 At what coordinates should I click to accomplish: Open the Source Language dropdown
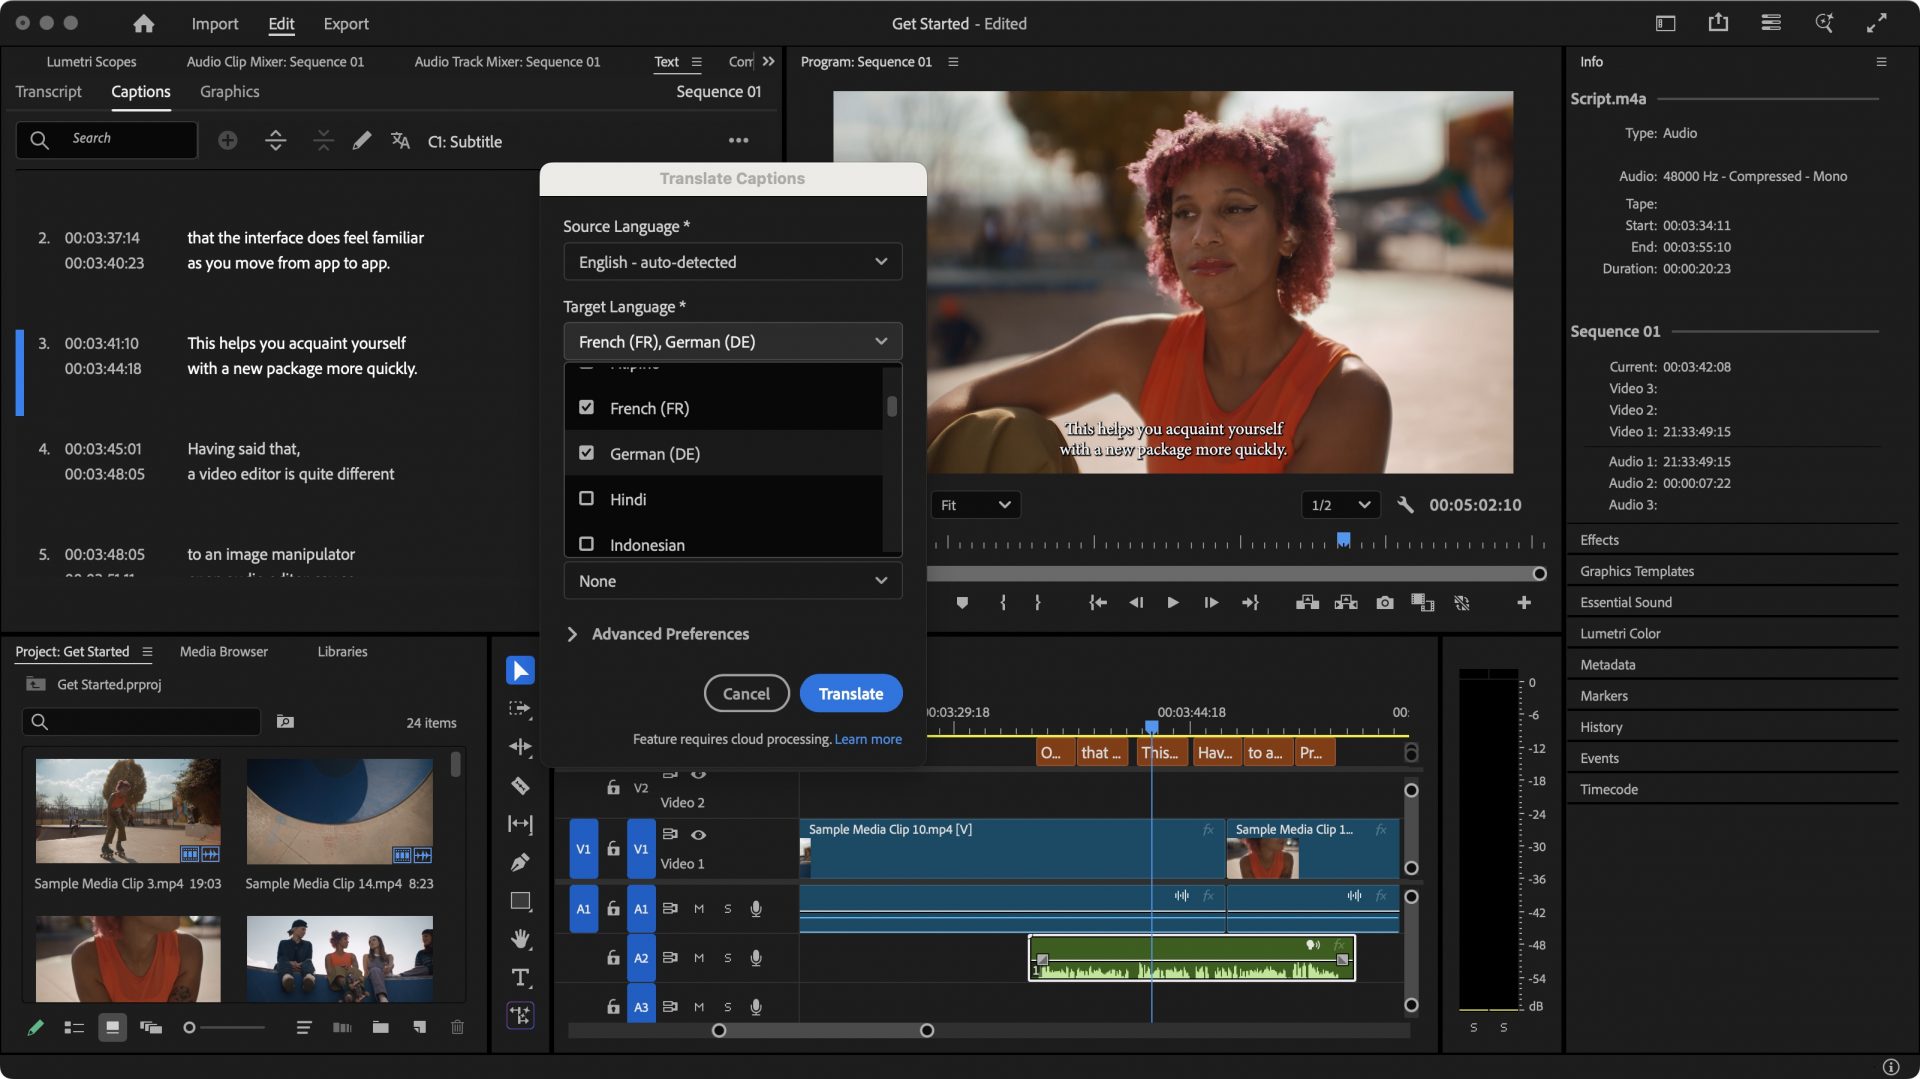pyautogui.click(x=732, y=262)
